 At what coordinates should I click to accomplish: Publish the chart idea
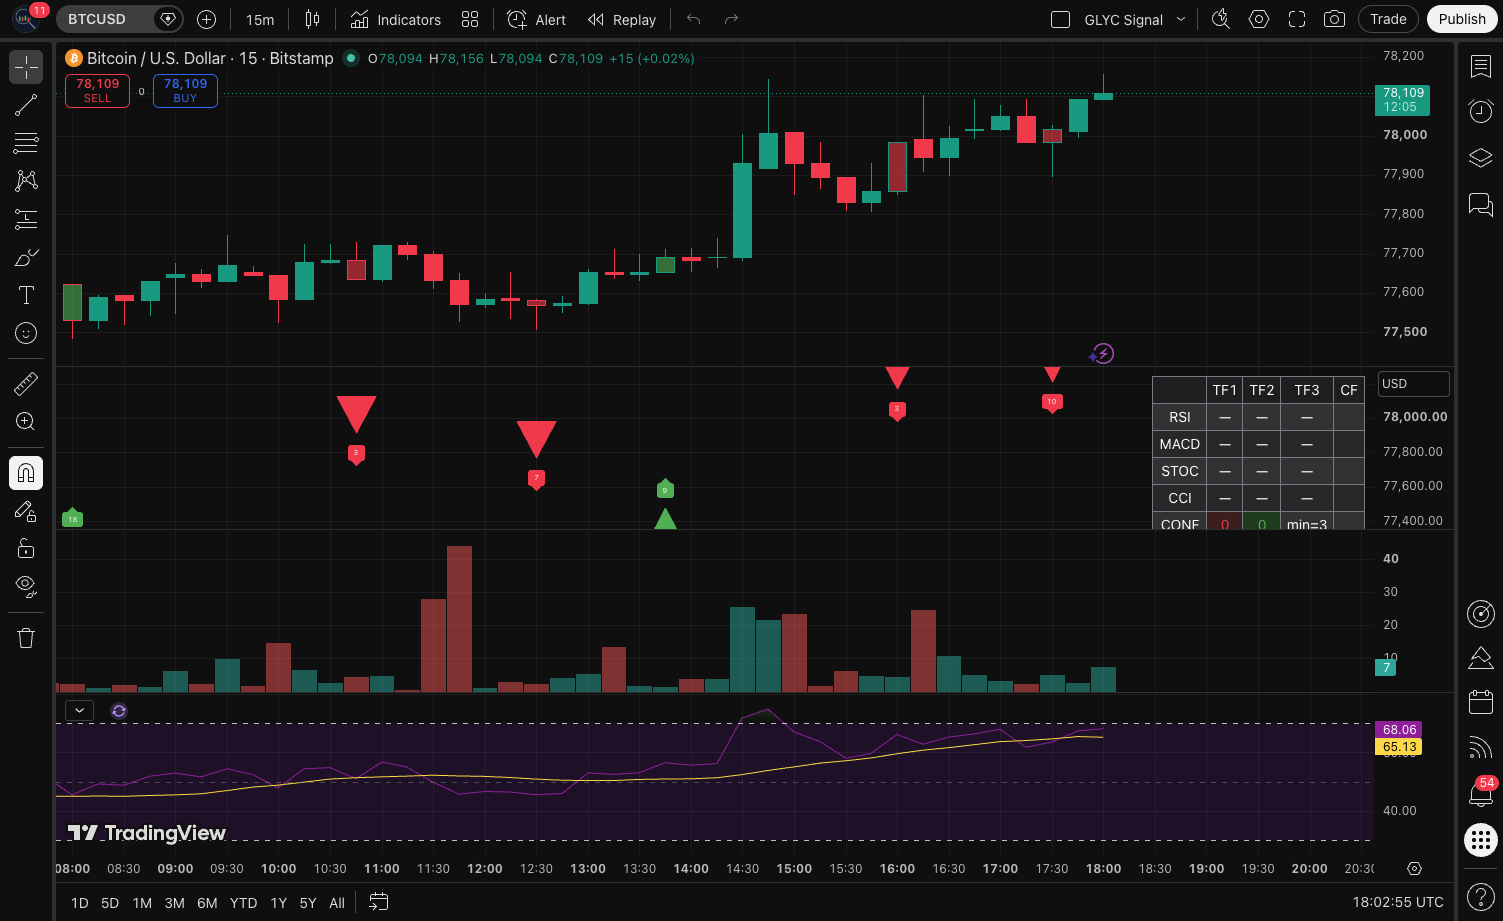pyautogui.click(x=1462, y=19)
